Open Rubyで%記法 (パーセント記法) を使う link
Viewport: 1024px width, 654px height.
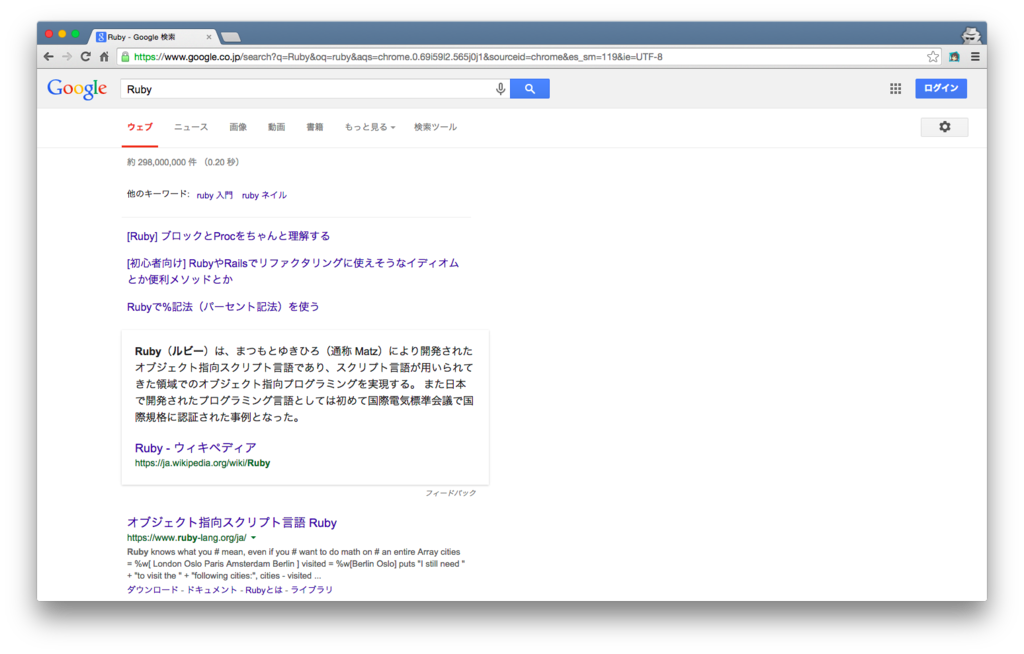click(223, 306)
